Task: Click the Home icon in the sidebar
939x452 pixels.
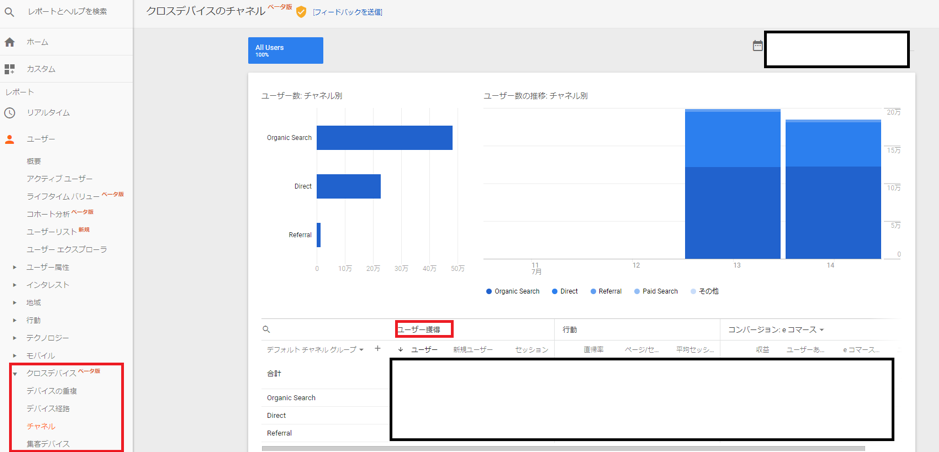Action: tap(10, 42)
